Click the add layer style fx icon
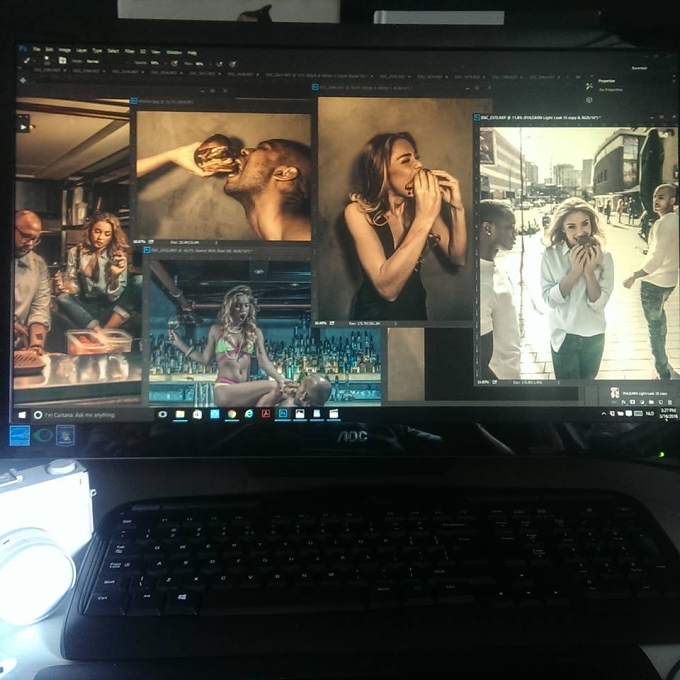This screenshot has height=680, width=680. [x=624, y=402]
